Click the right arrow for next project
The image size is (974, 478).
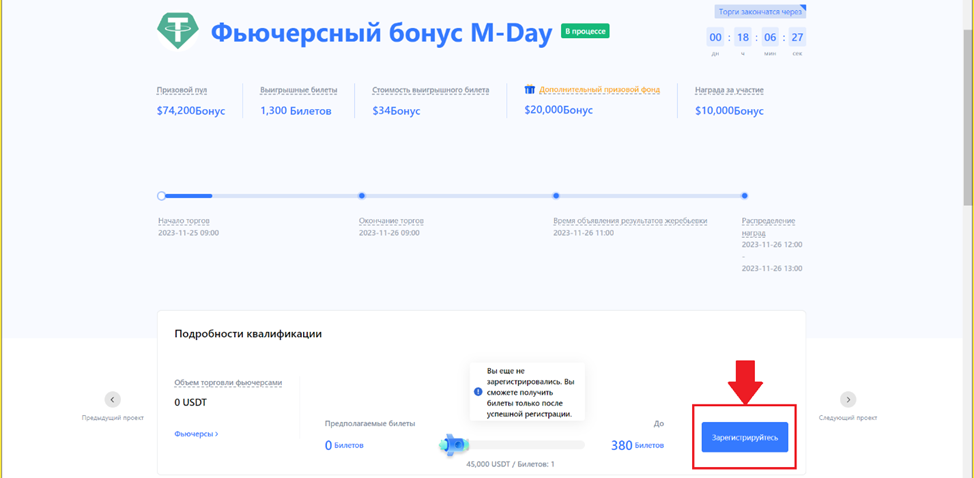[848, 399]
